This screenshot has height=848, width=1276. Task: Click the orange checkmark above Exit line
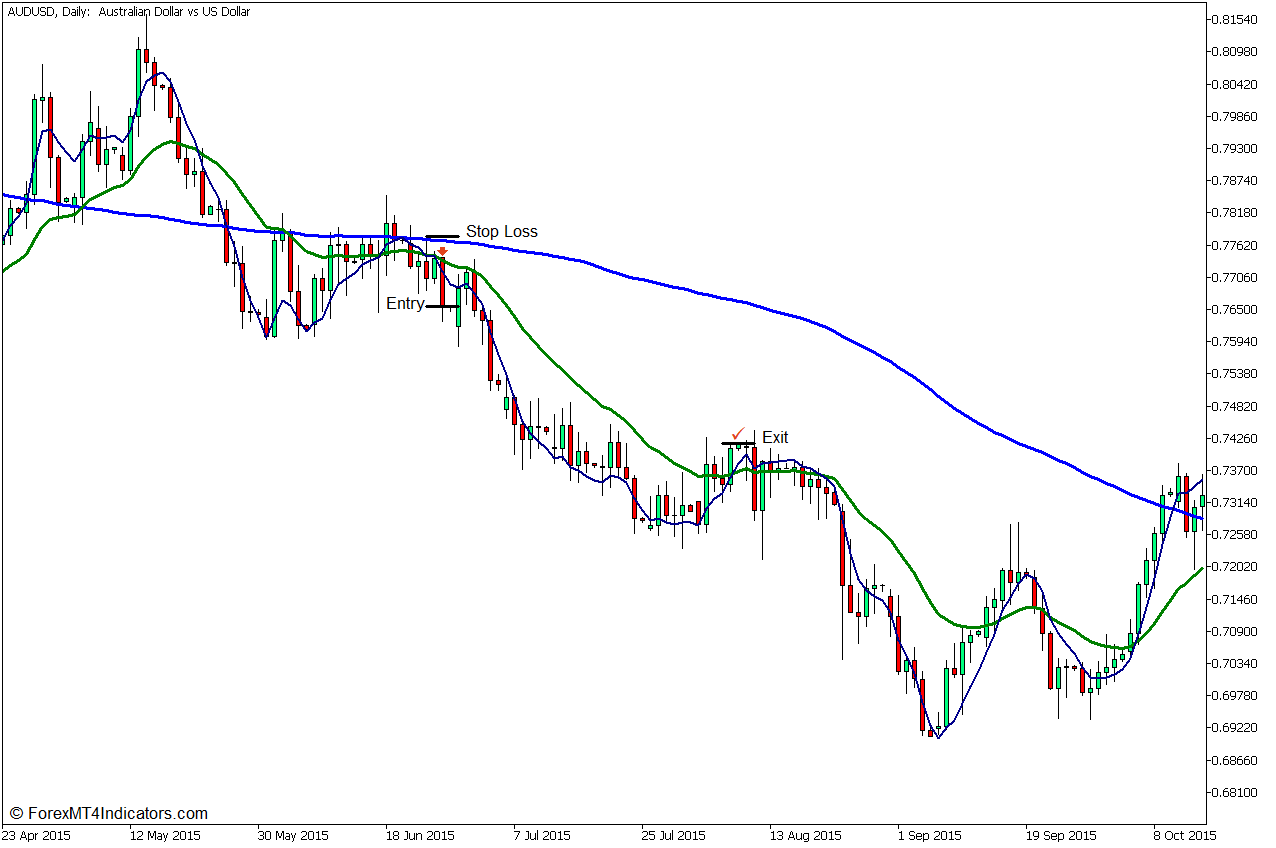(738, 433)
